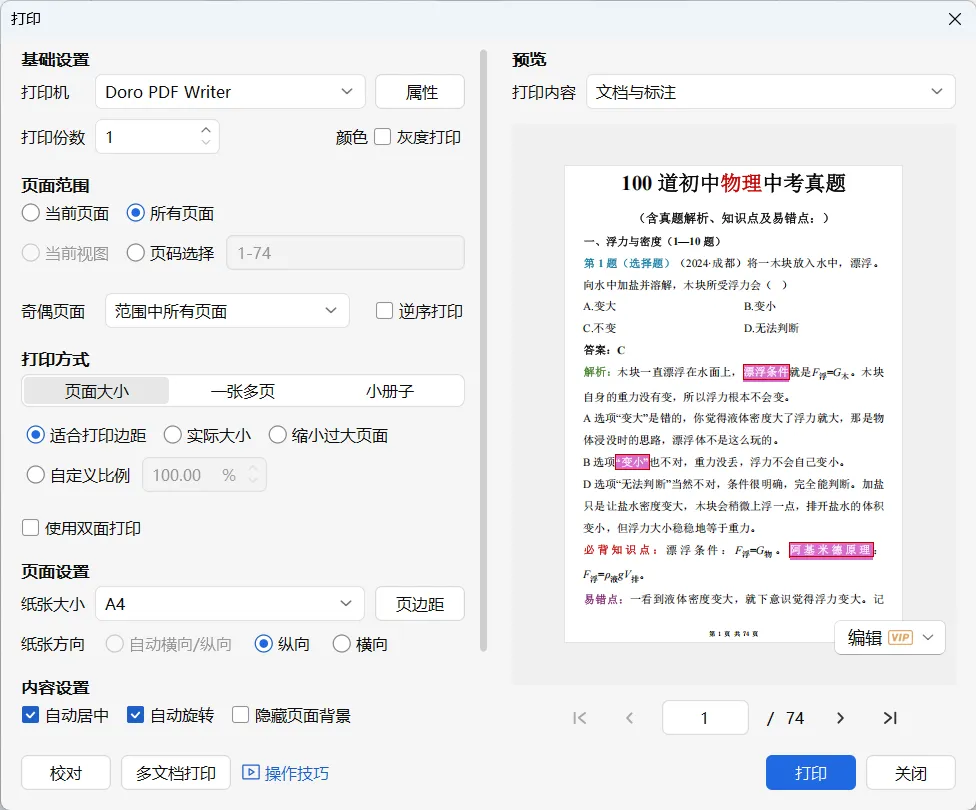This screenshot has width=976, height=810.
Task: Open 页边距 settings button
Action: [x=420, y=604]
